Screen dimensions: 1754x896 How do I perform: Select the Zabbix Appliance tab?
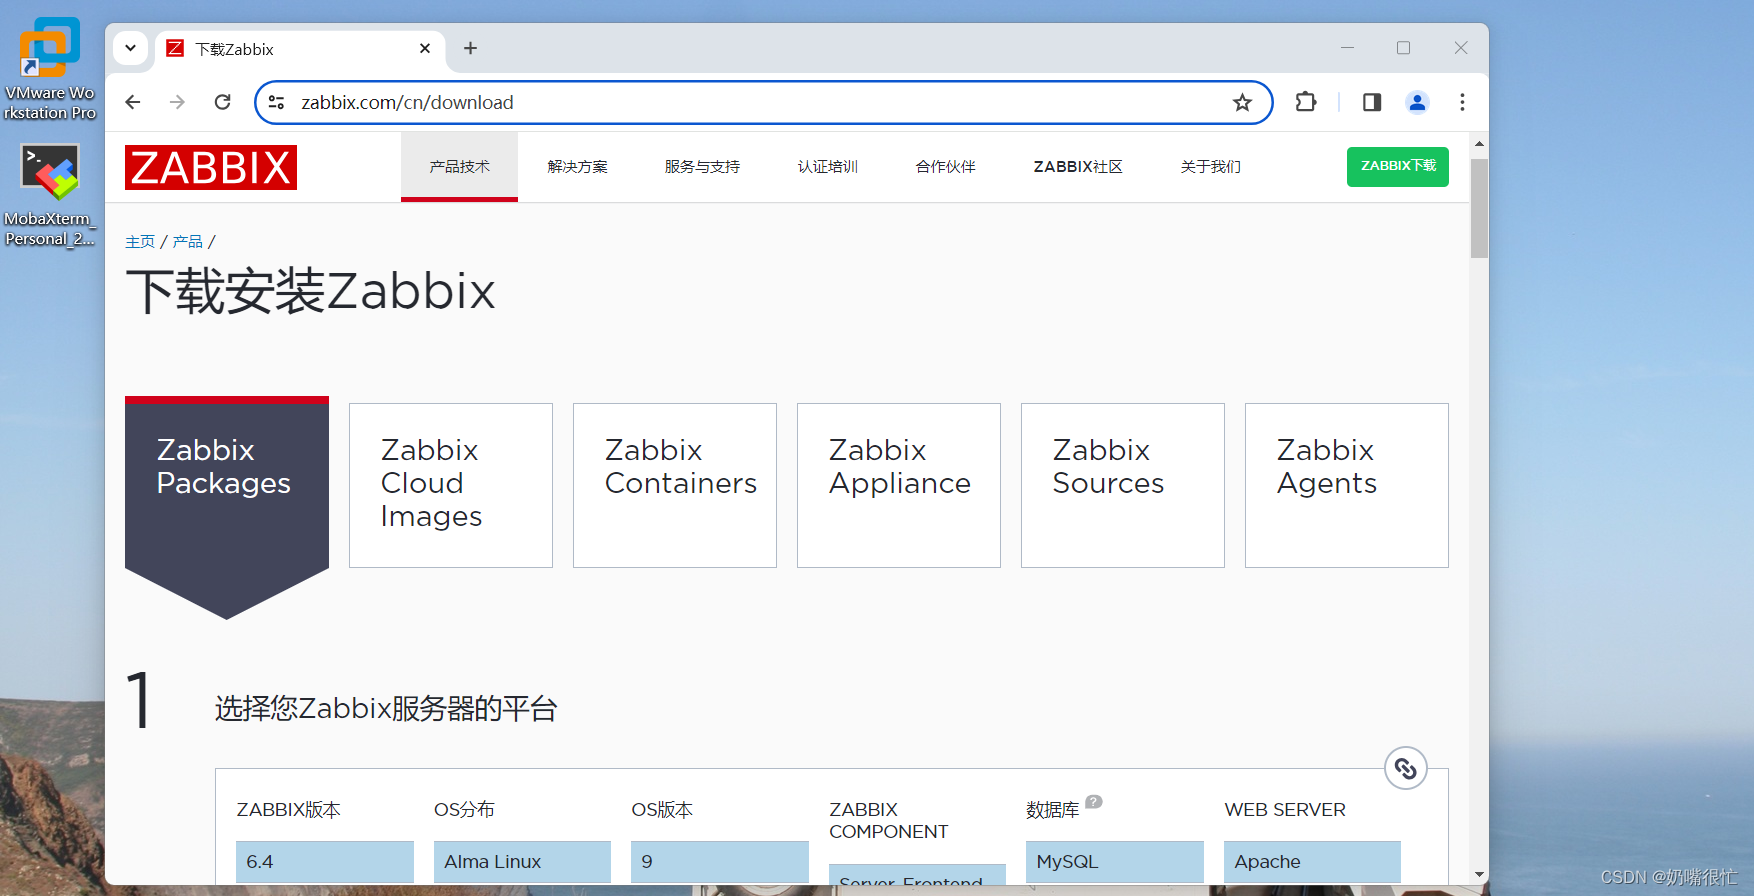(899, 485)
